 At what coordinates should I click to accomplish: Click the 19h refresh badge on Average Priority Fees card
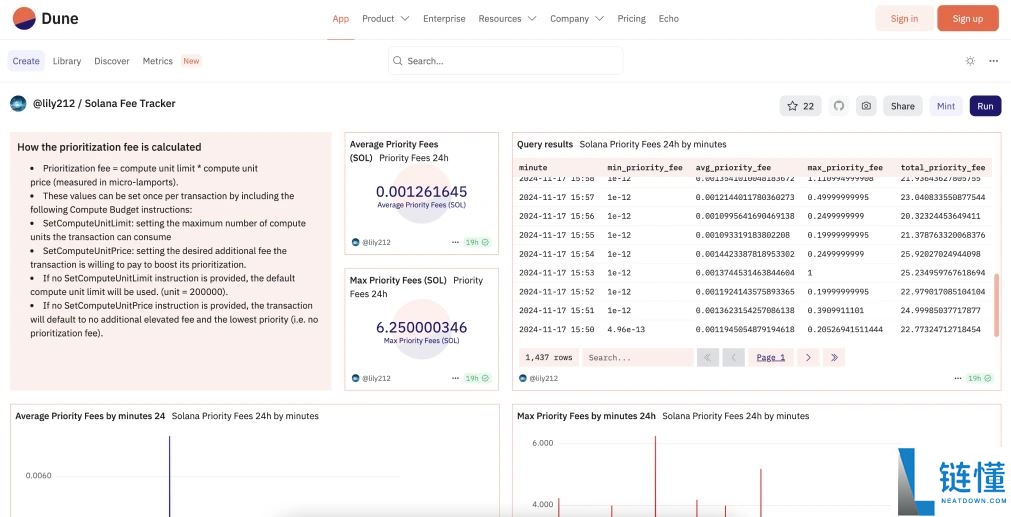click(477, 242)
